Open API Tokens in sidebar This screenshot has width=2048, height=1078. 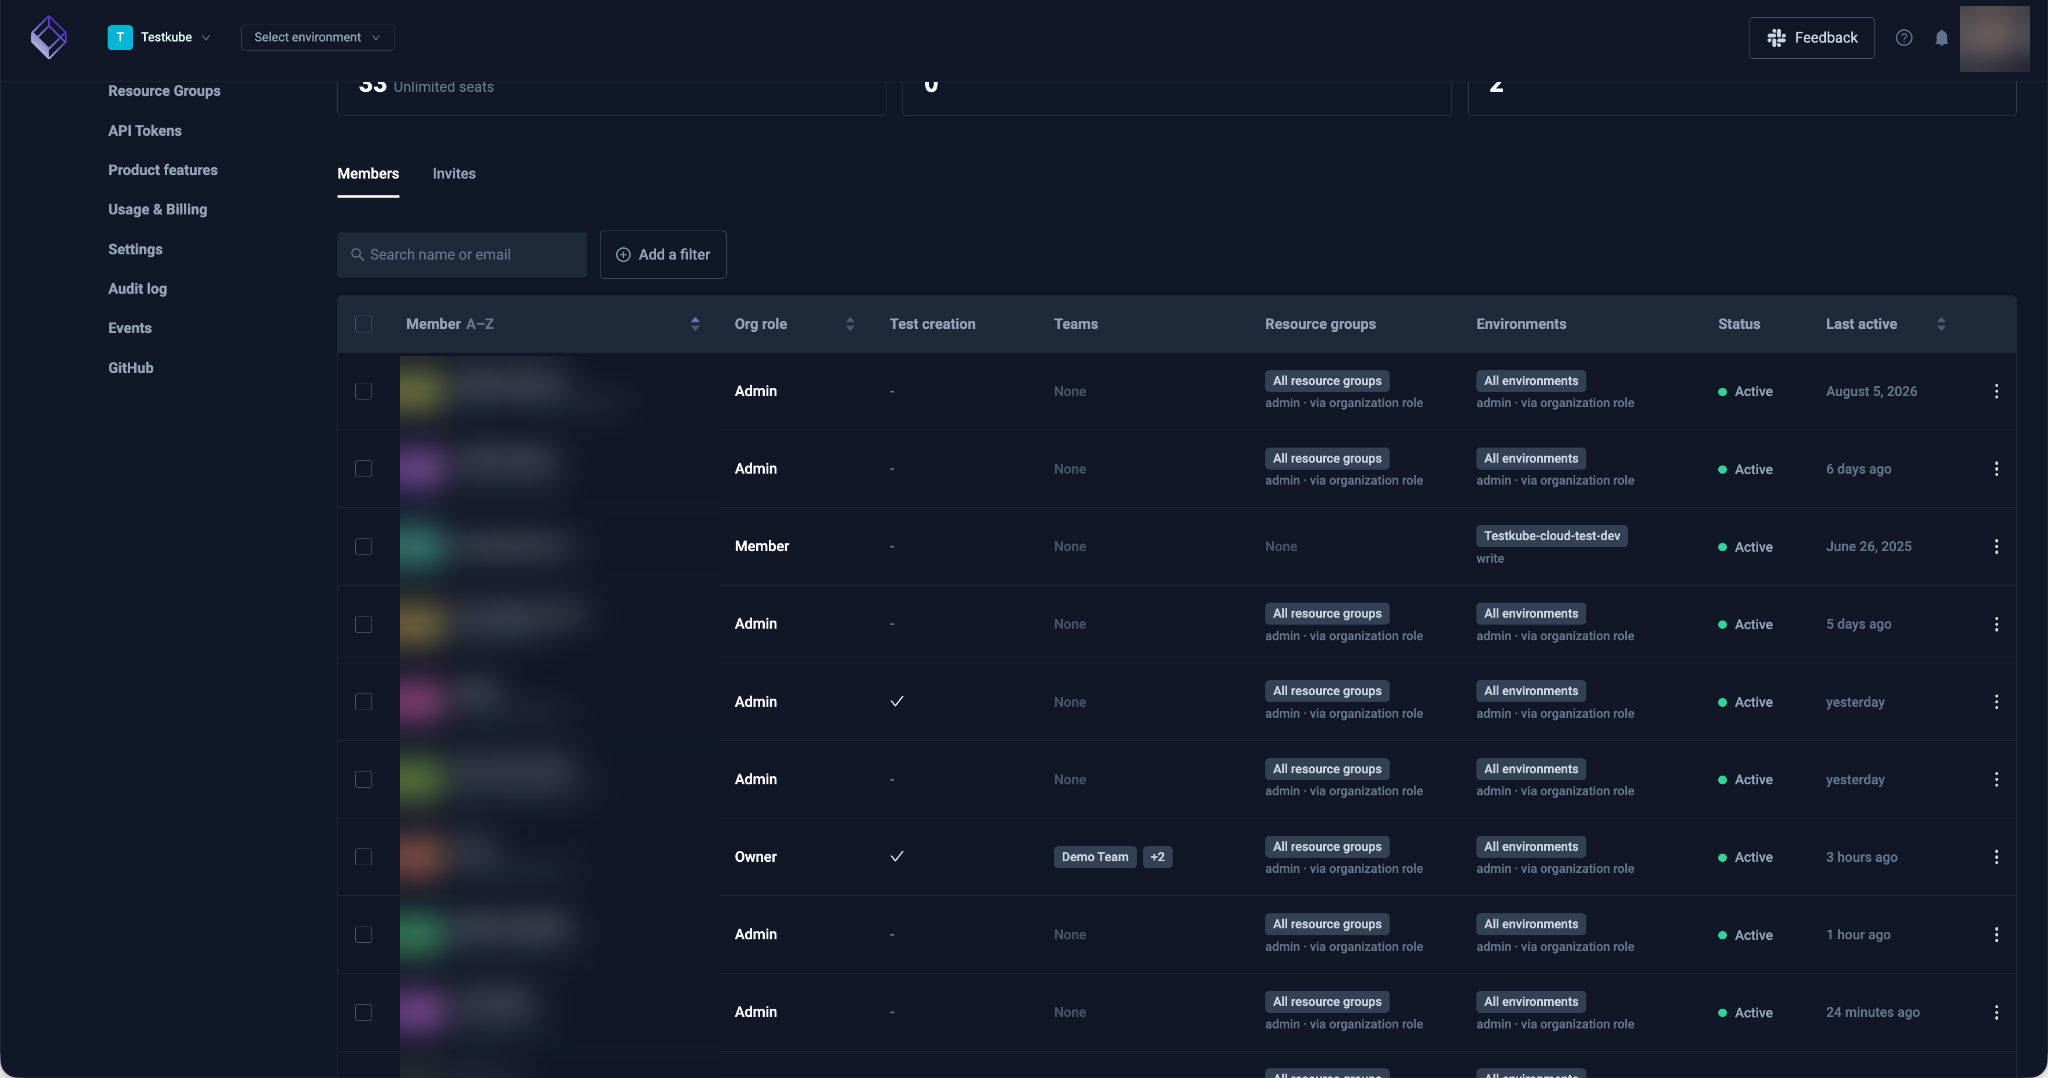point(145,131)
